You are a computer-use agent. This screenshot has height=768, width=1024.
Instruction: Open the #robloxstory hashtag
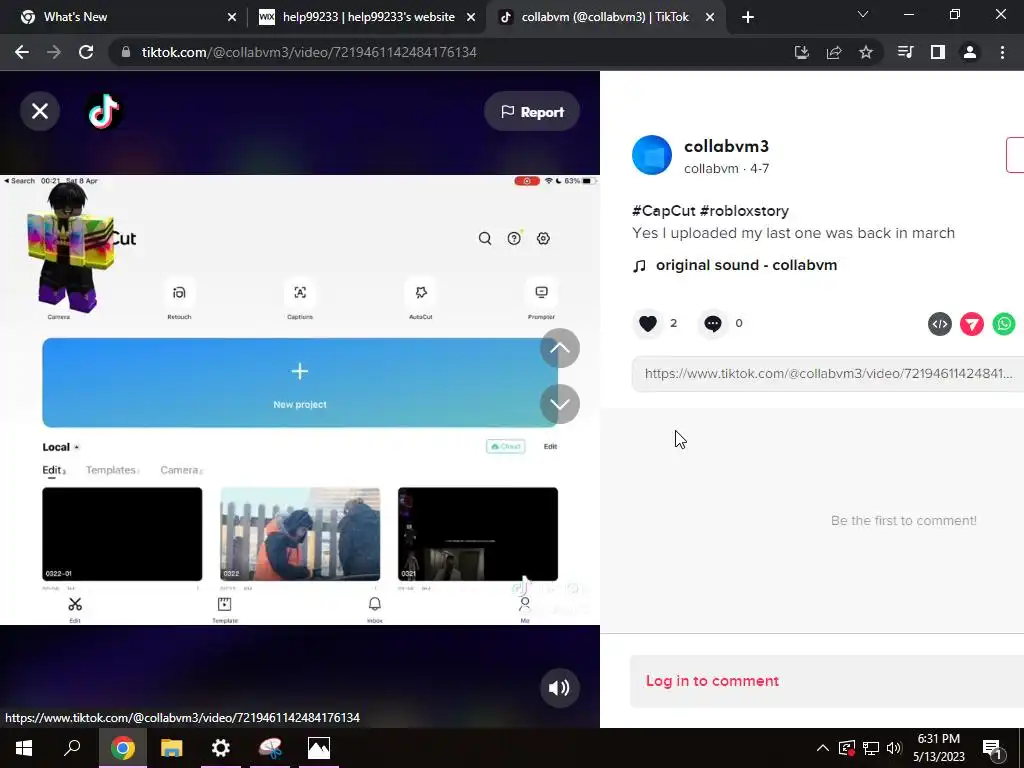(744, 211)
